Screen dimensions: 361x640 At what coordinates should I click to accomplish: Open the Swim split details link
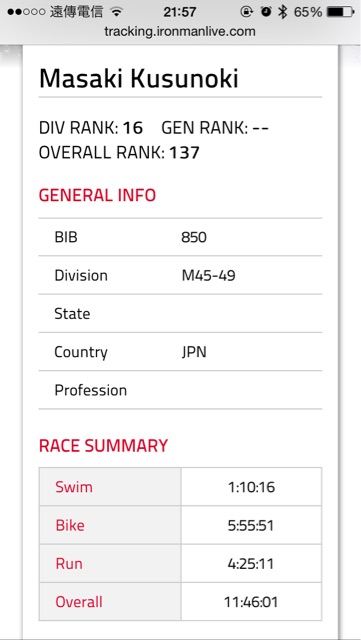[x=74, y=487]
